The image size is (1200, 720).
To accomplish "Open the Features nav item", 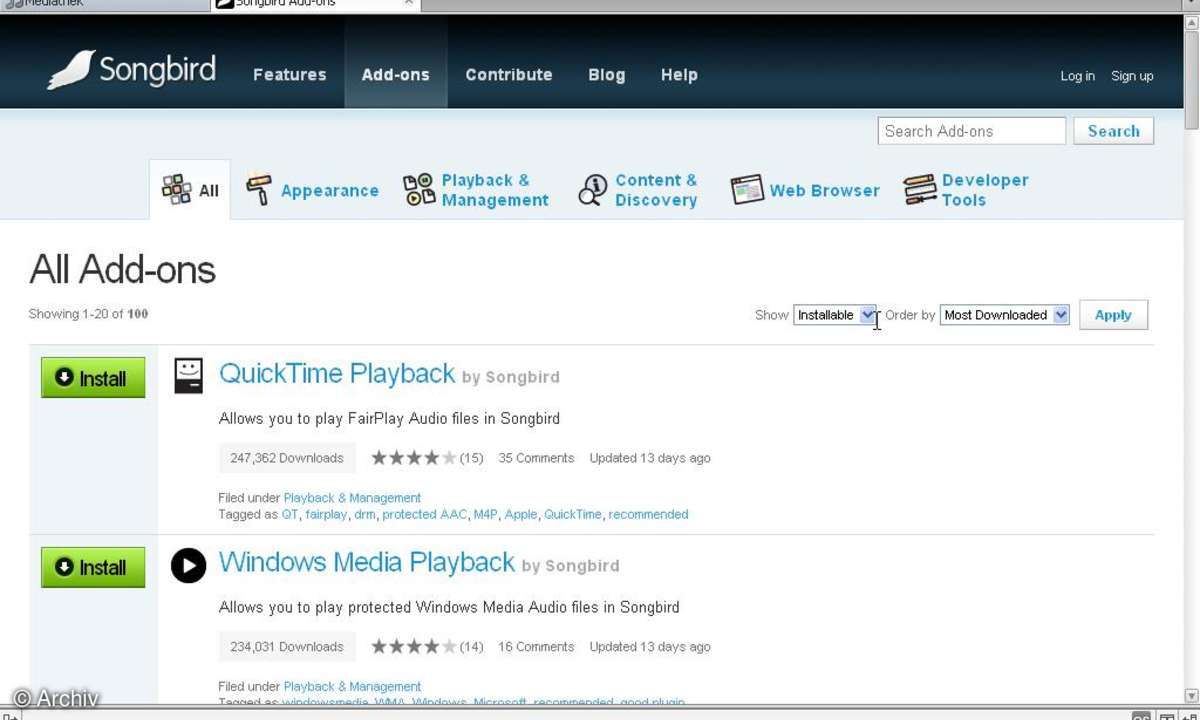I will [x=290, y=75].
